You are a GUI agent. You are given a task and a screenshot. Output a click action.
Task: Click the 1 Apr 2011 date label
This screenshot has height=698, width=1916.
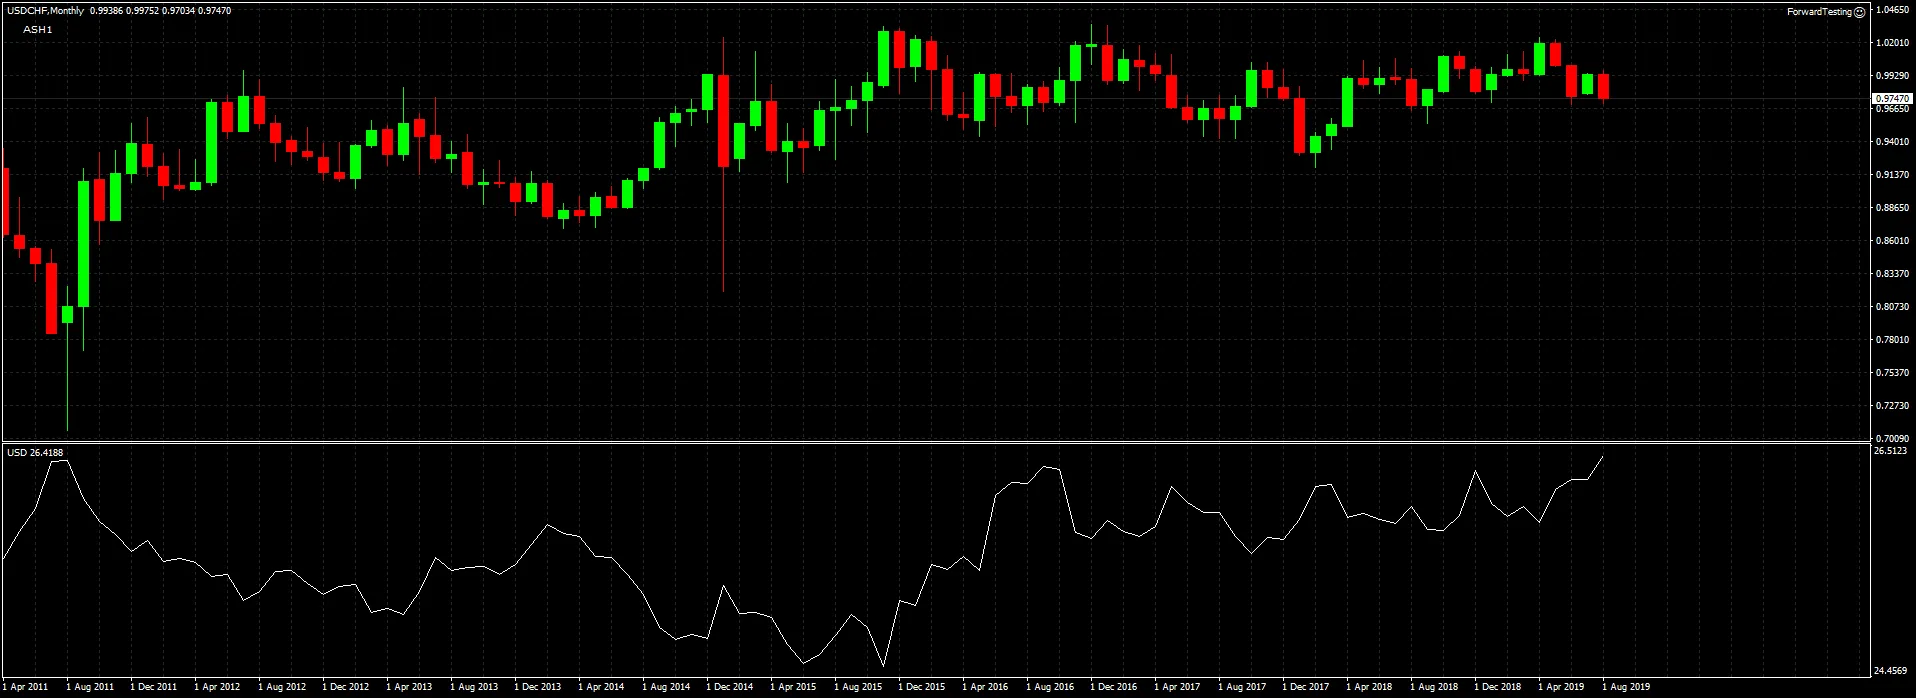pos(26,687)
